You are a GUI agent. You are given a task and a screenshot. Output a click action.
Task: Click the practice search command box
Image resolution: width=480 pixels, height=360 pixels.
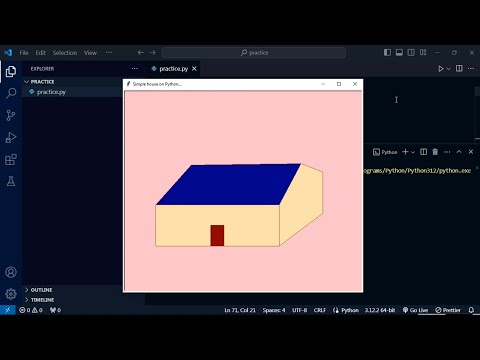(x=254, y=53)
